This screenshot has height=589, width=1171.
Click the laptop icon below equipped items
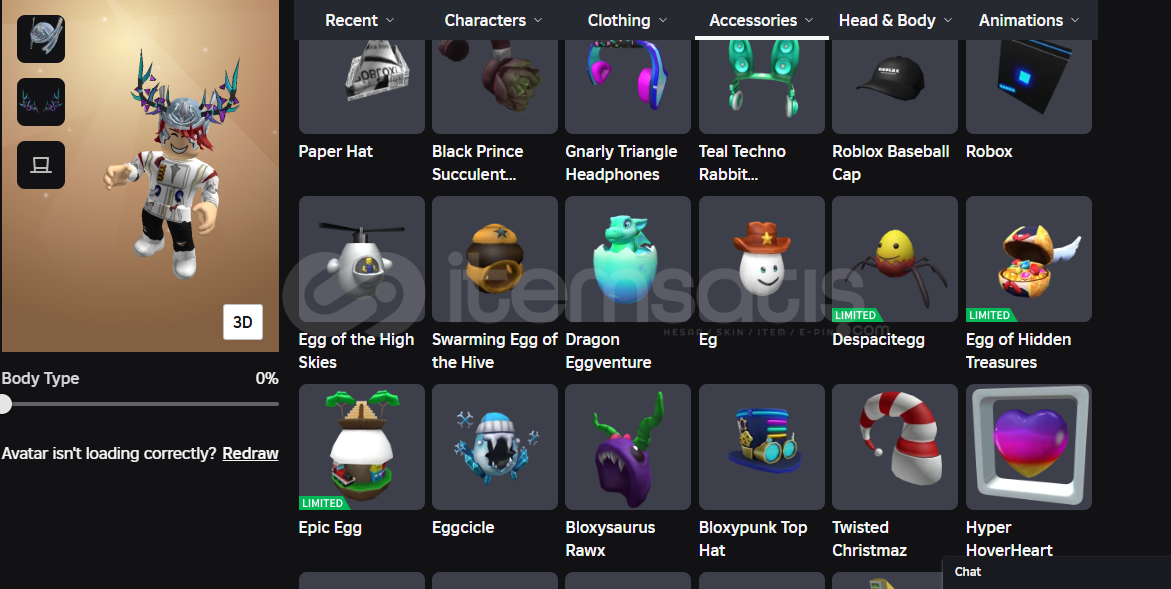coord(41,165)
